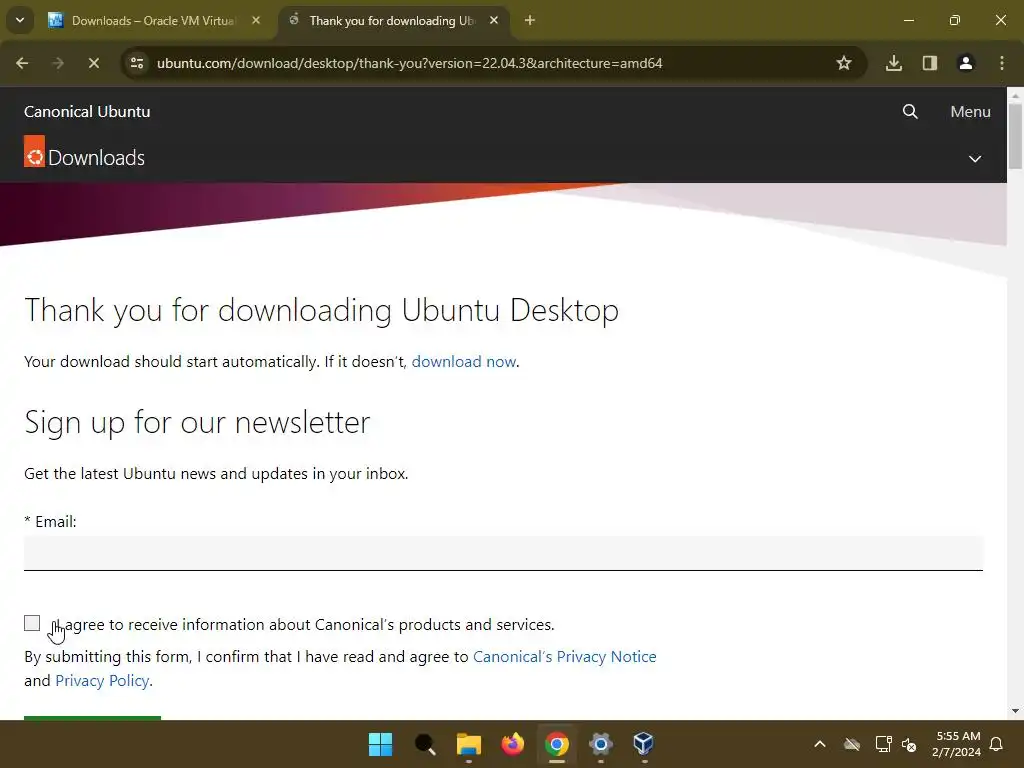
Task: Close the Downloads – Oracle VM VirtualBox tab
Action: point(256,20)
